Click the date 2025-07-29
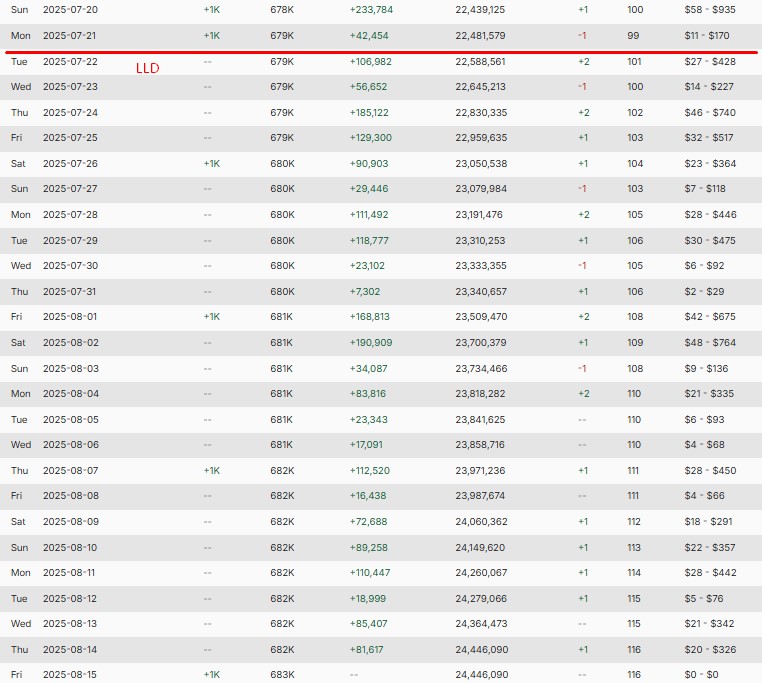 (70, 241)
